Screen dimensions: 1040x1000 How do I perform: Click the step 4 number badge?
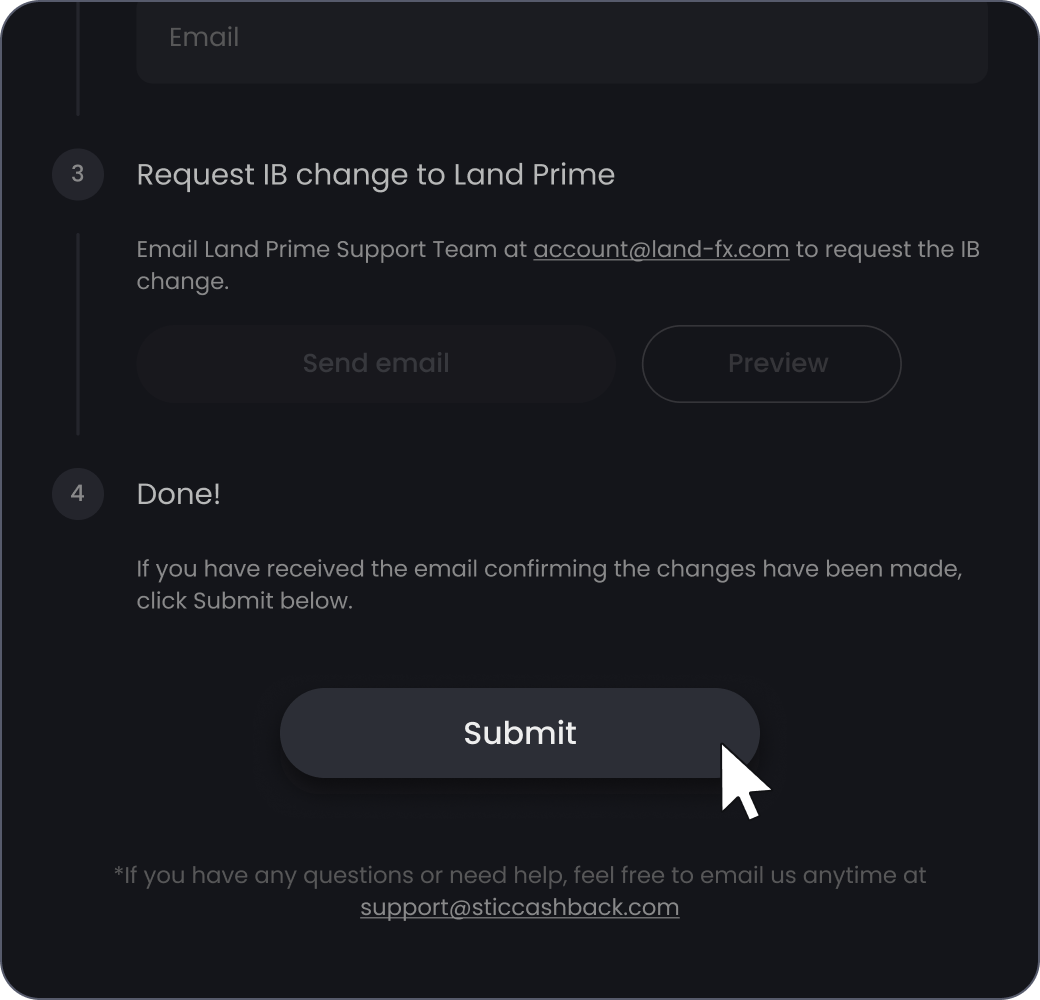coord(78,494)
